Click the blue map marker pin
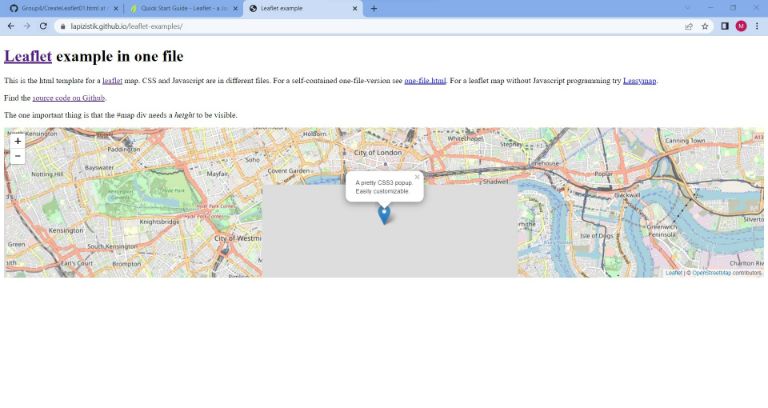 coord(384,213)
